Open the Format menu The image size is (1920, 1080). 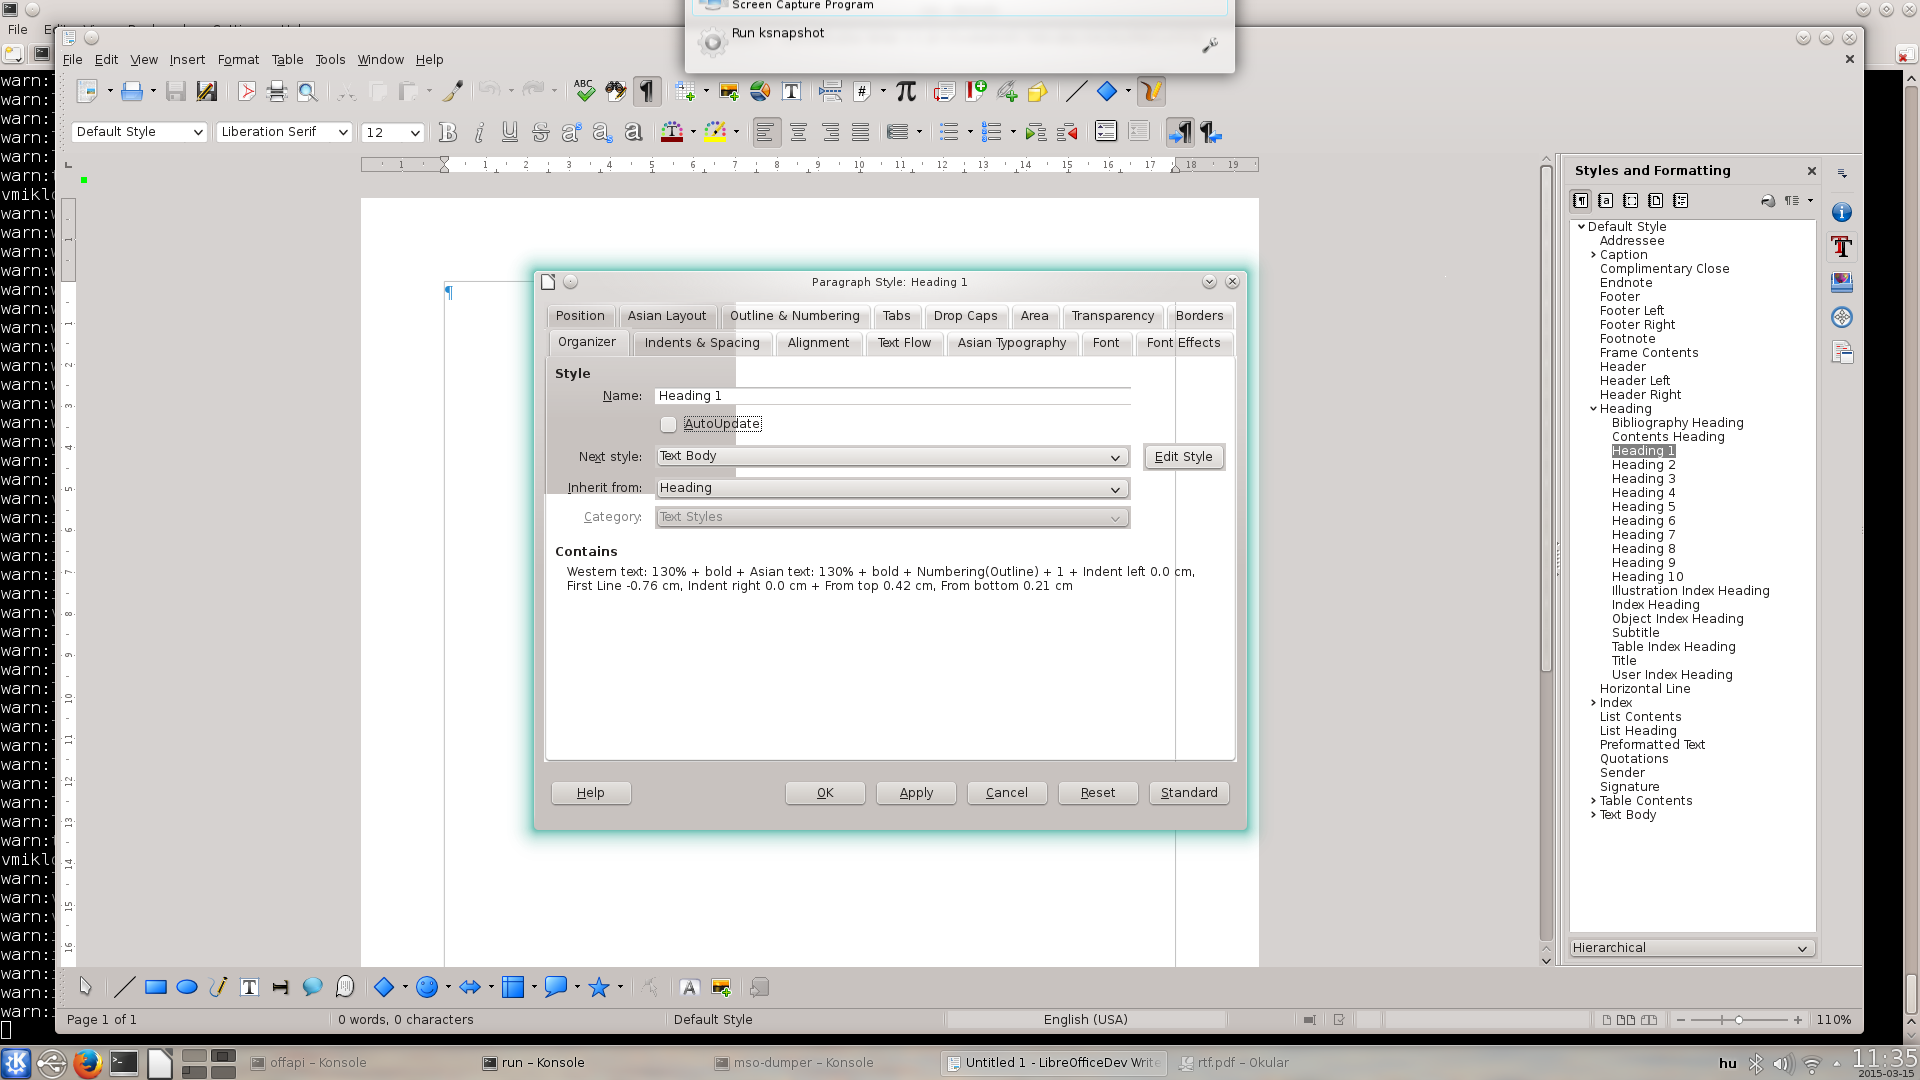click(238, 60)
